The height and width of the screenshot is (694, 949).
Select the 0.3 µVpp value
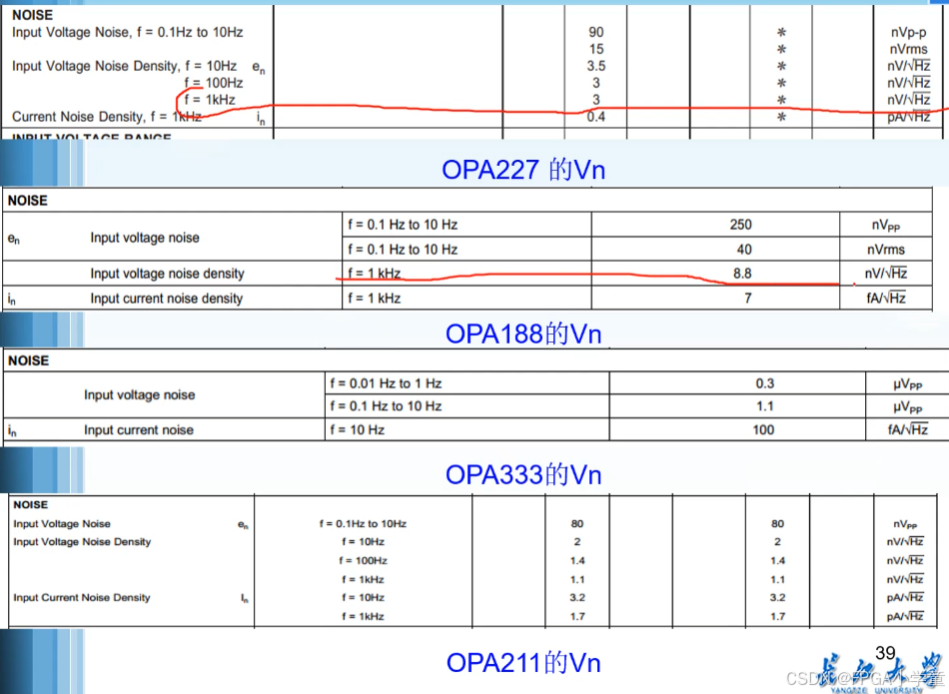[x=765, y=384]
